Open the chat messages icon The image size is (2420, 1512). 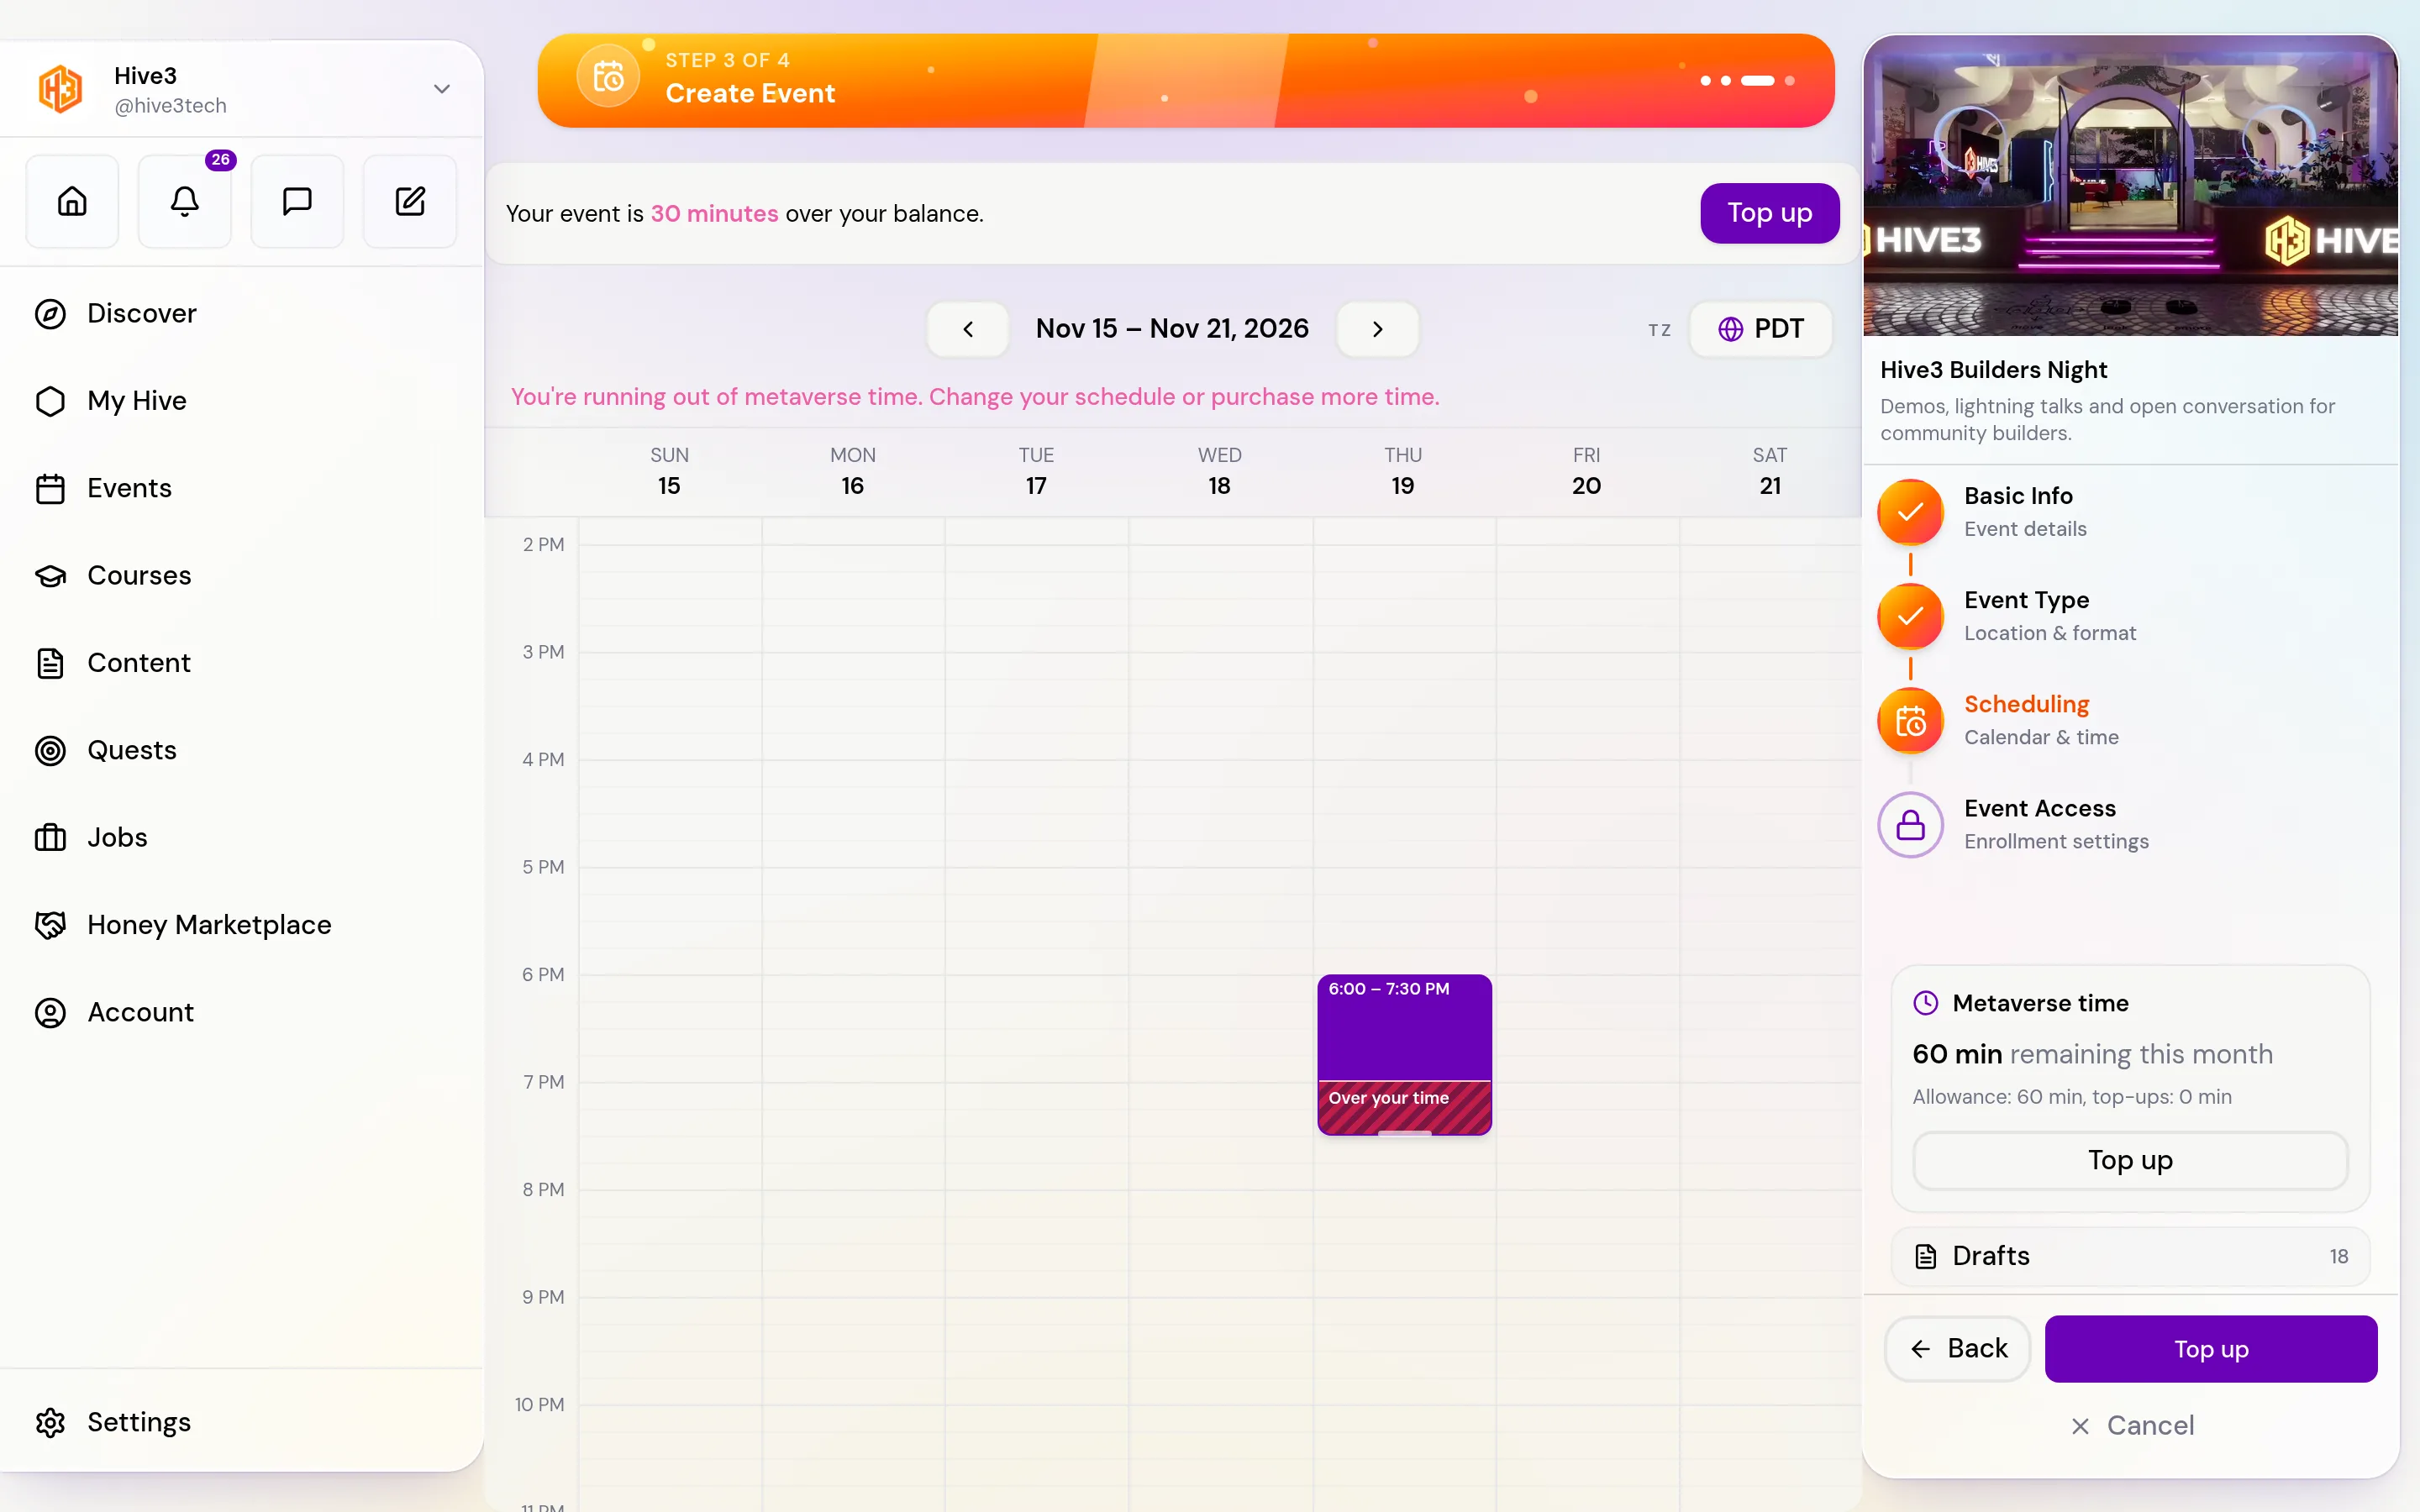(297, 201)
